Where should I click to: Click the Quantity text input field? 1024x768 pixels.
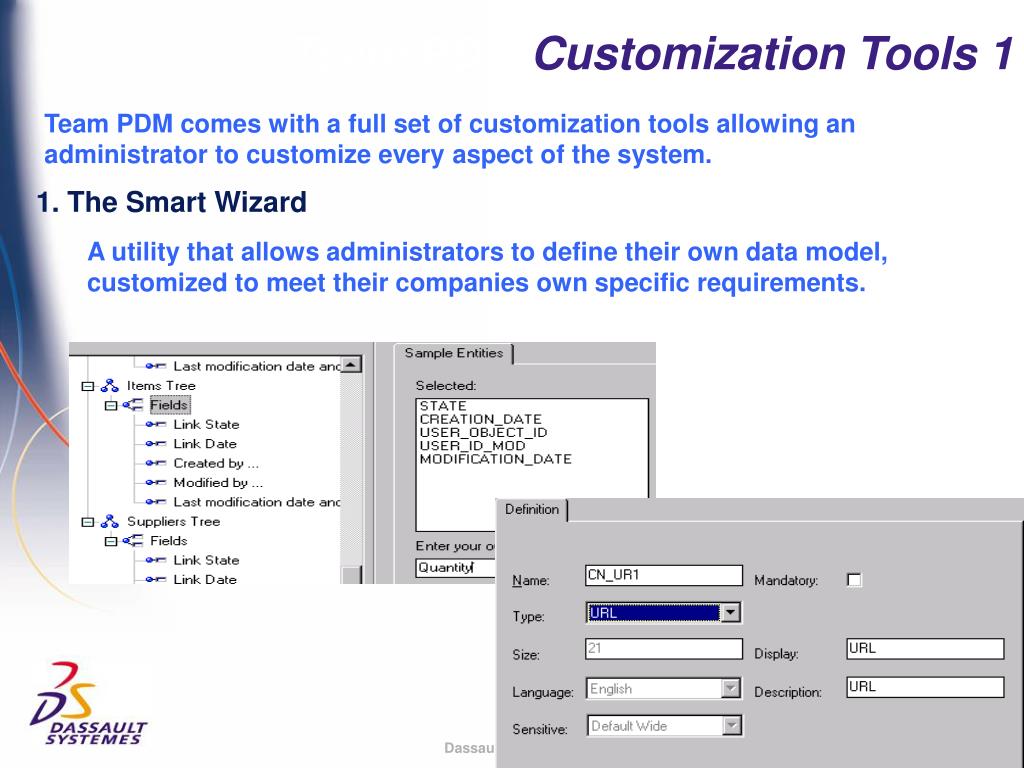pos(455,568)
